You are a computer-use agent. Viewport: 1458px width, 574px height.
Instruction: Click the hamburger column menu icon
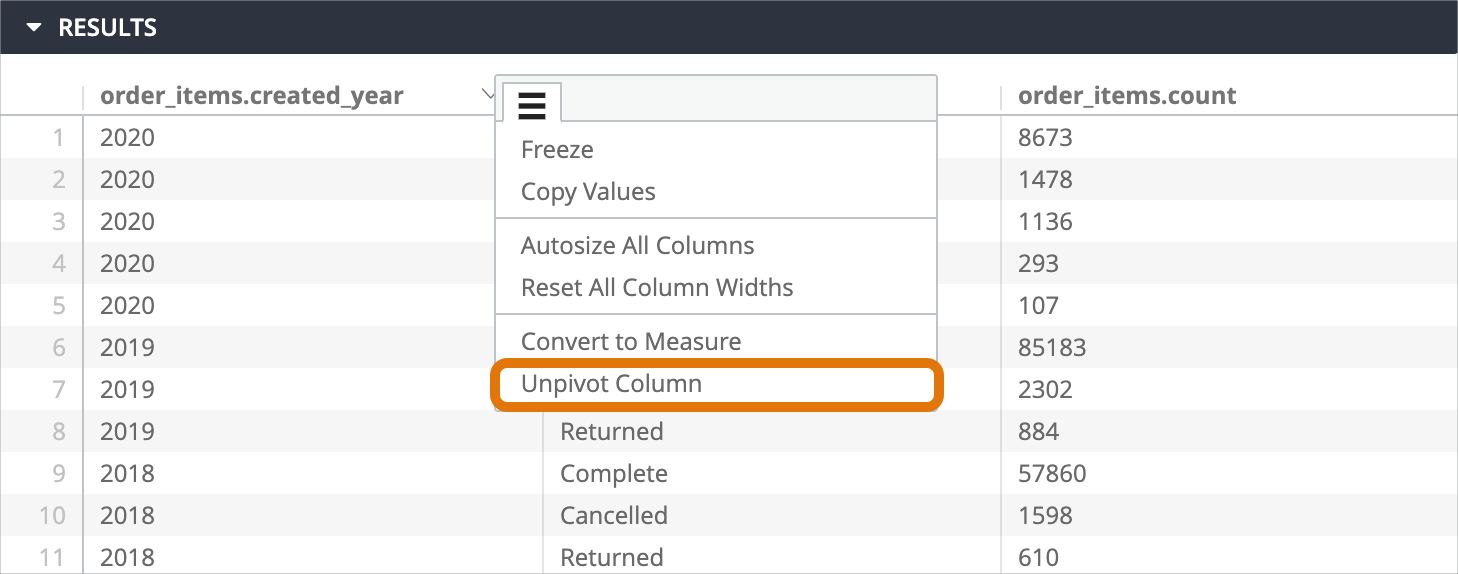coord(532,103)
